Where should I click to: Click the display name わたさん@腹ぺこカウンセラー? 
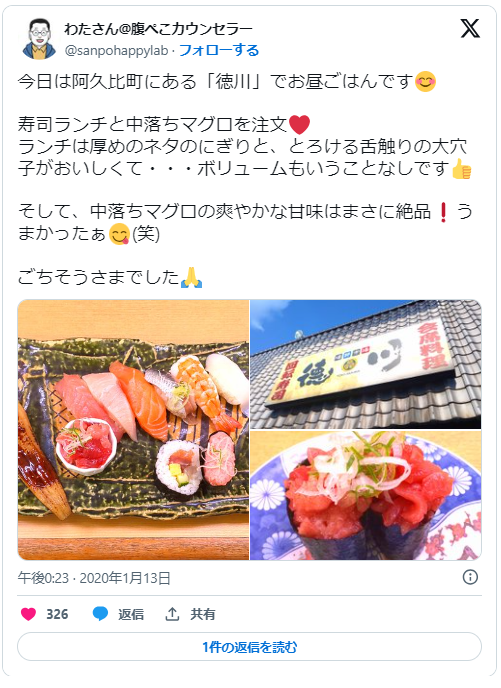[x=158, y=29]
